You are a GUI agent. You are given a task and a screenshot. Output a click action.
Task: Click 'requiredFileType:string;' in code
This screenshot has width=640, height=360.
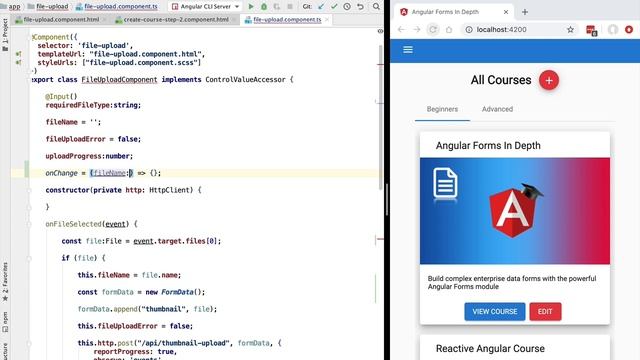93,105
